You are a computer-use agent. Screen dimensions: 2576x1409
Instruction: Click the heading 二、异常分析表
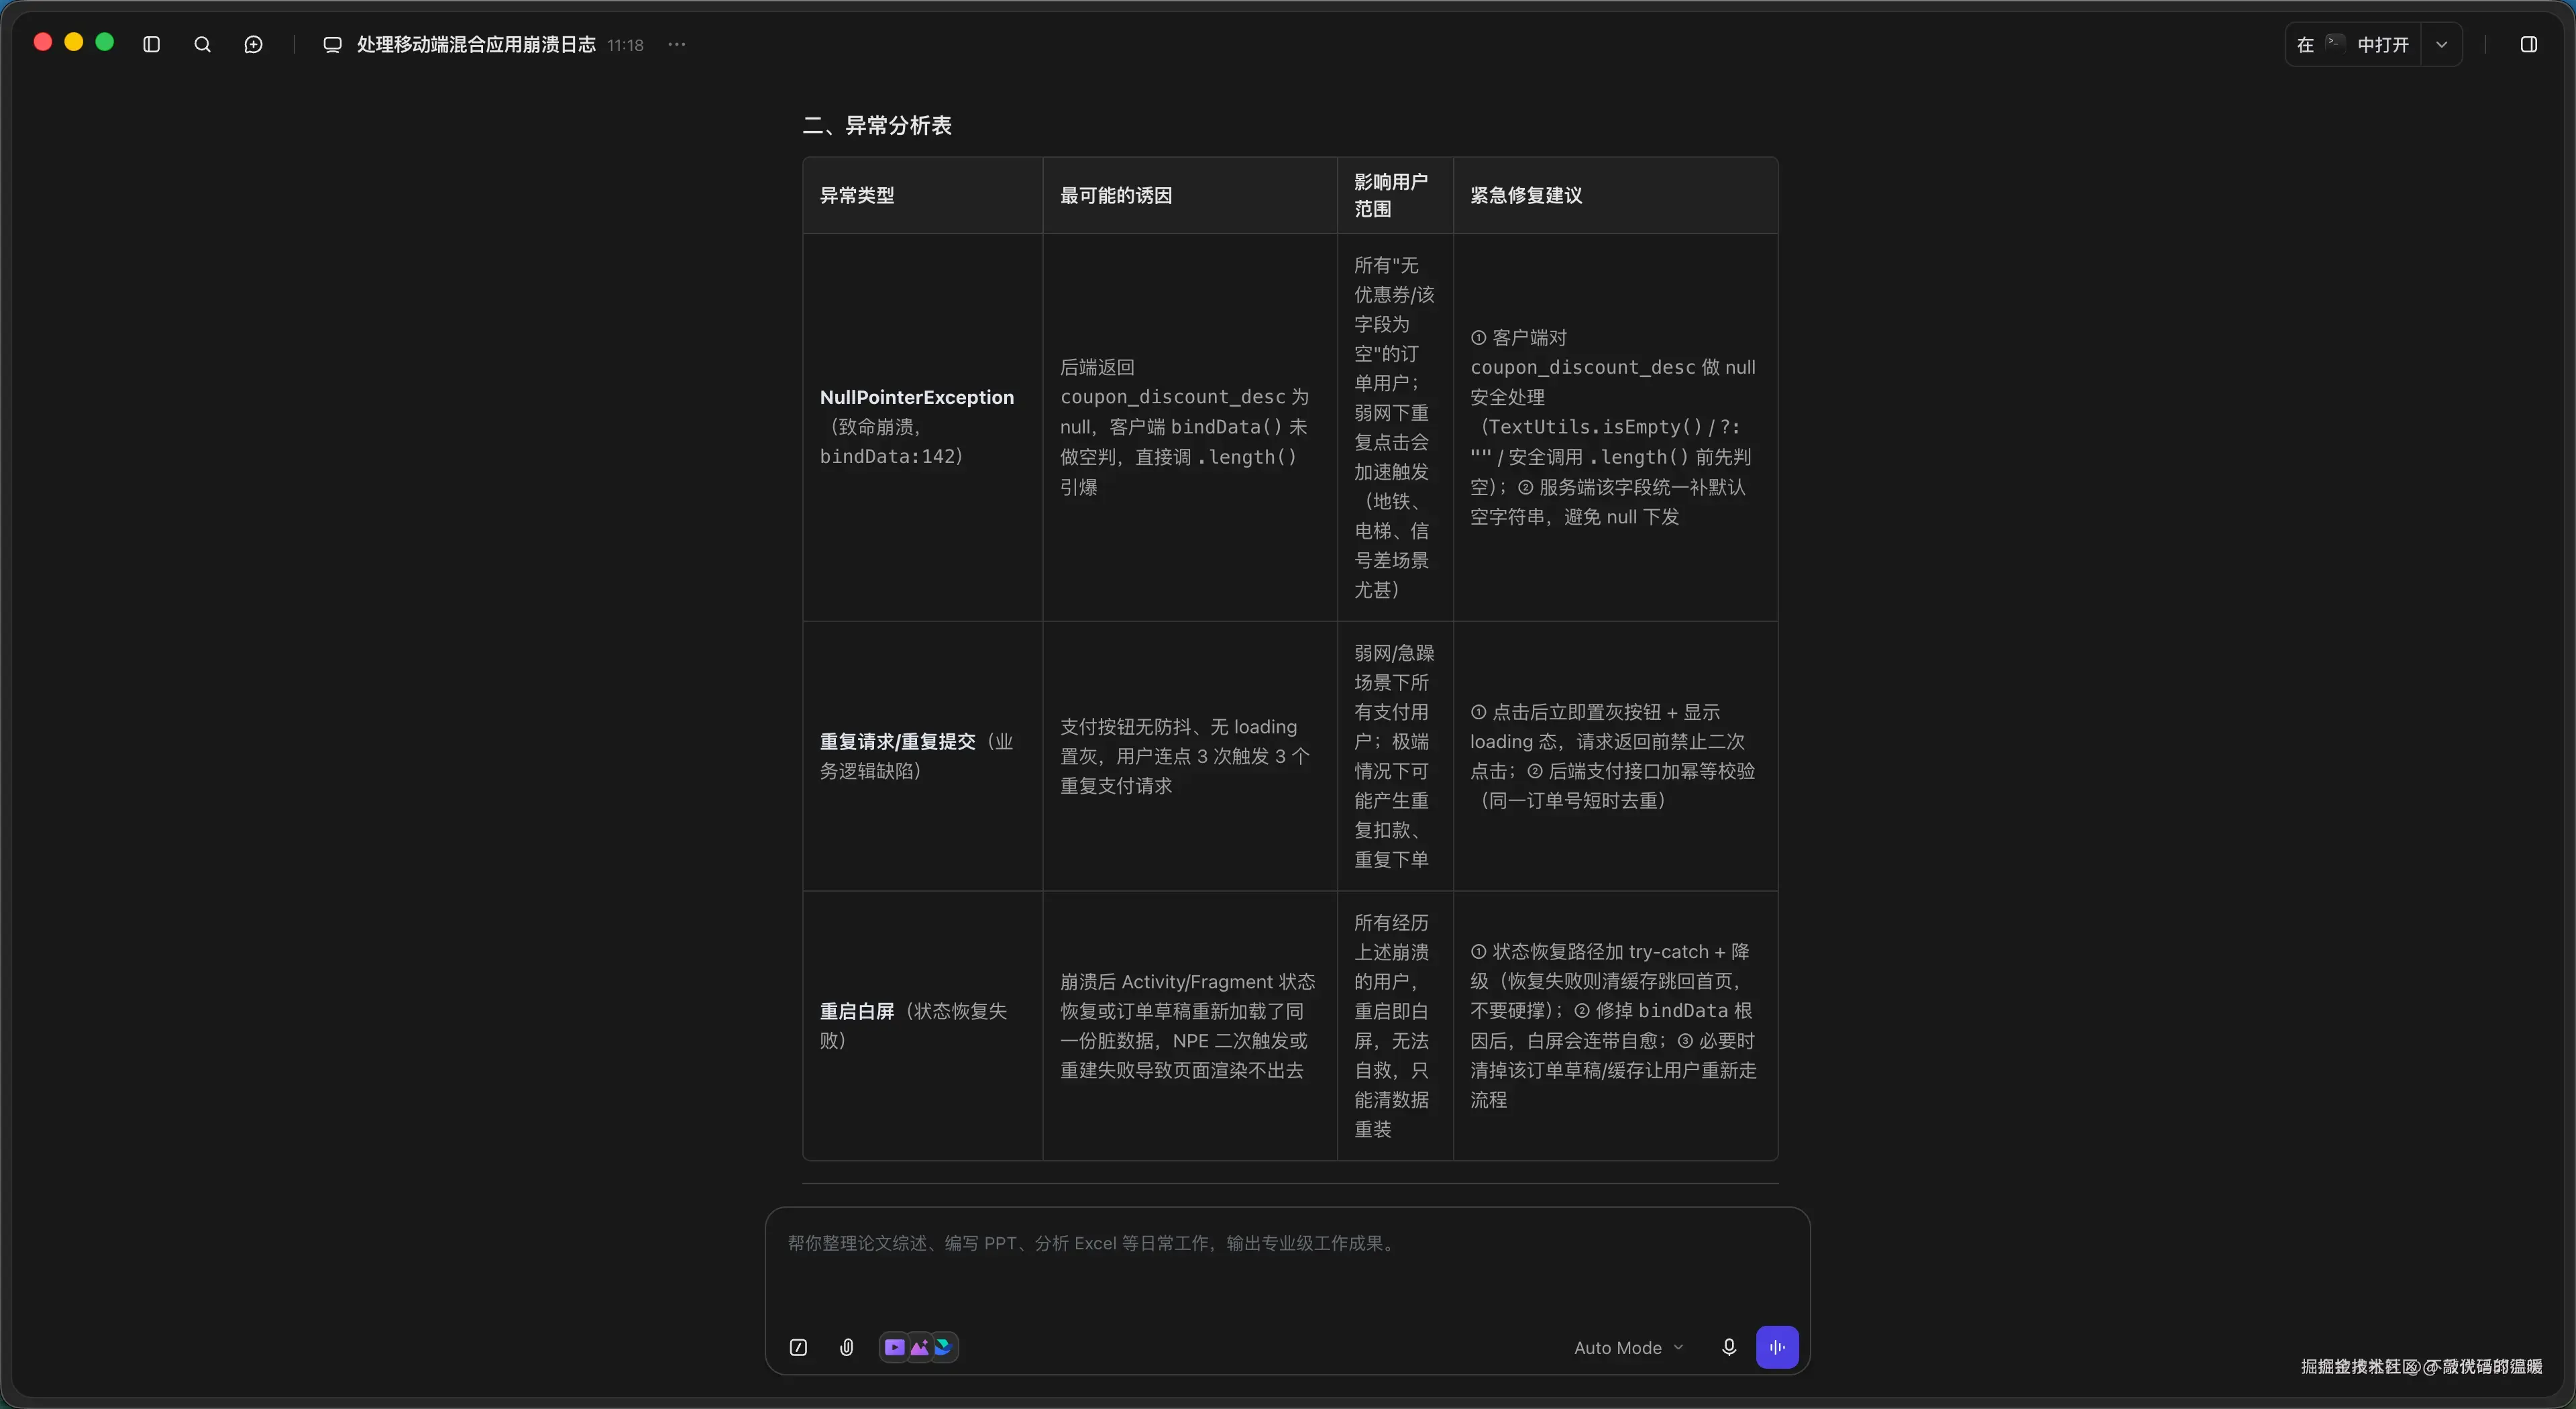[877, 125]
